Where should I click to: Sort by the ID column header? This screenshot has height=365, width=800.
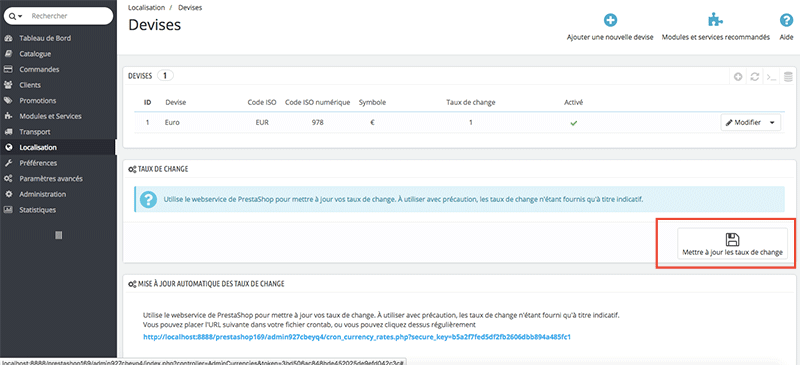147,102
